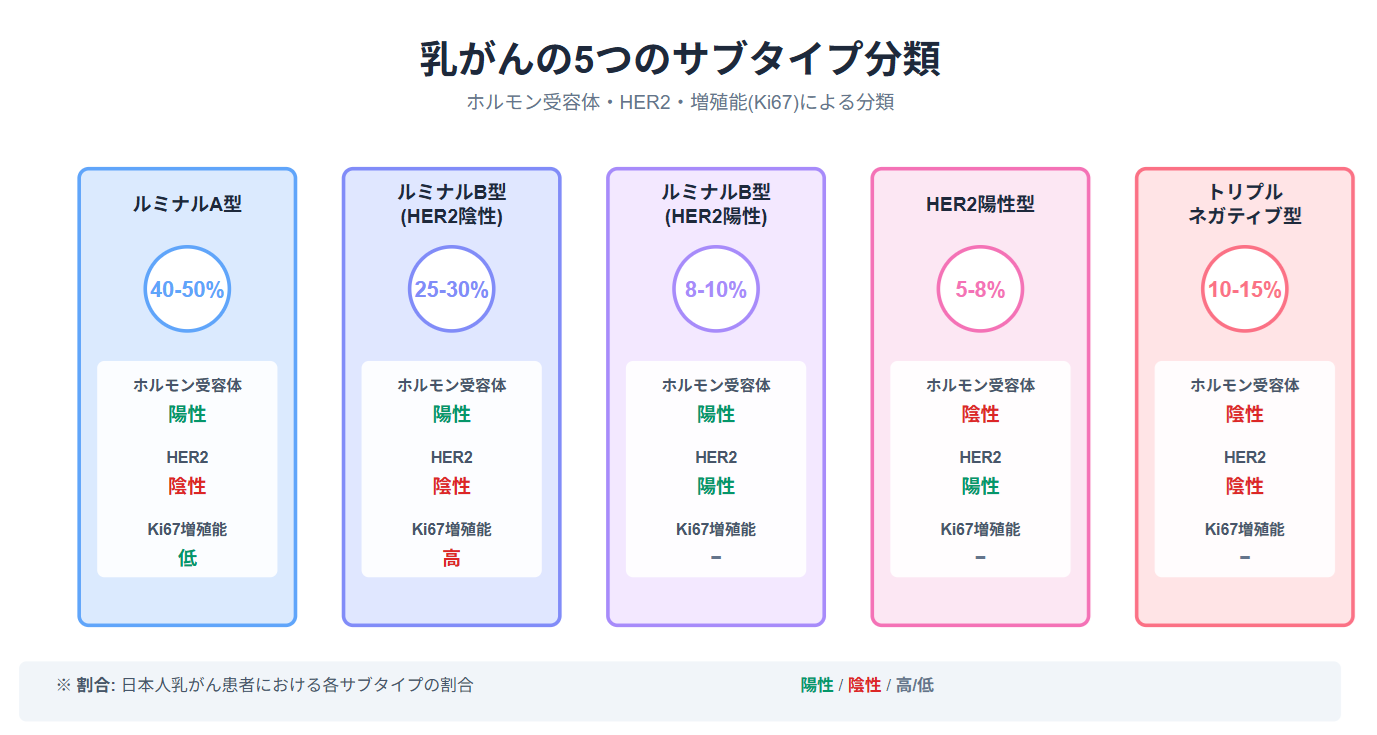The height and width of the screenshot is (735, 1377).
Task: Click green HER2 陽性 in HER2陽性型 card
Action: pyautogui.click(x=980, y=486)
